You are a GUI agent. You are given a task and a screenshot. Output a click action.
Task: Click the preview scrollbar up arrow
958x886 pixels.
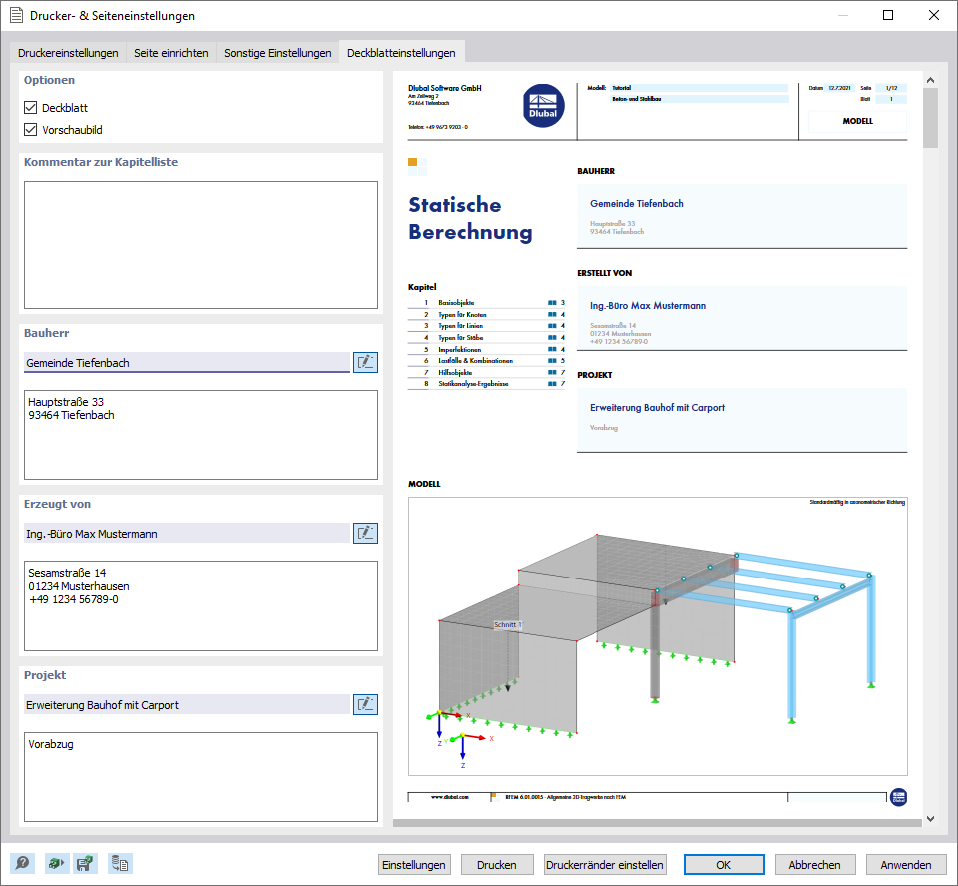(x=931, y=79)
